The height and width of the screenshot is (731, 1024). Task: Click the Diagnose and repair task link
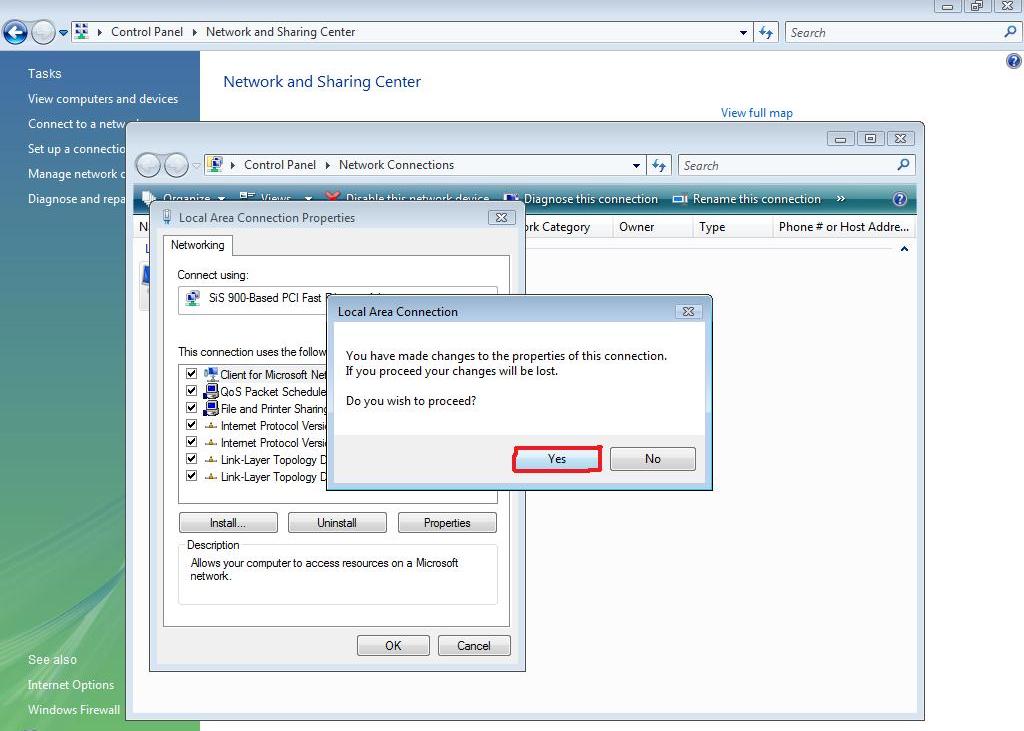point(76,199)
